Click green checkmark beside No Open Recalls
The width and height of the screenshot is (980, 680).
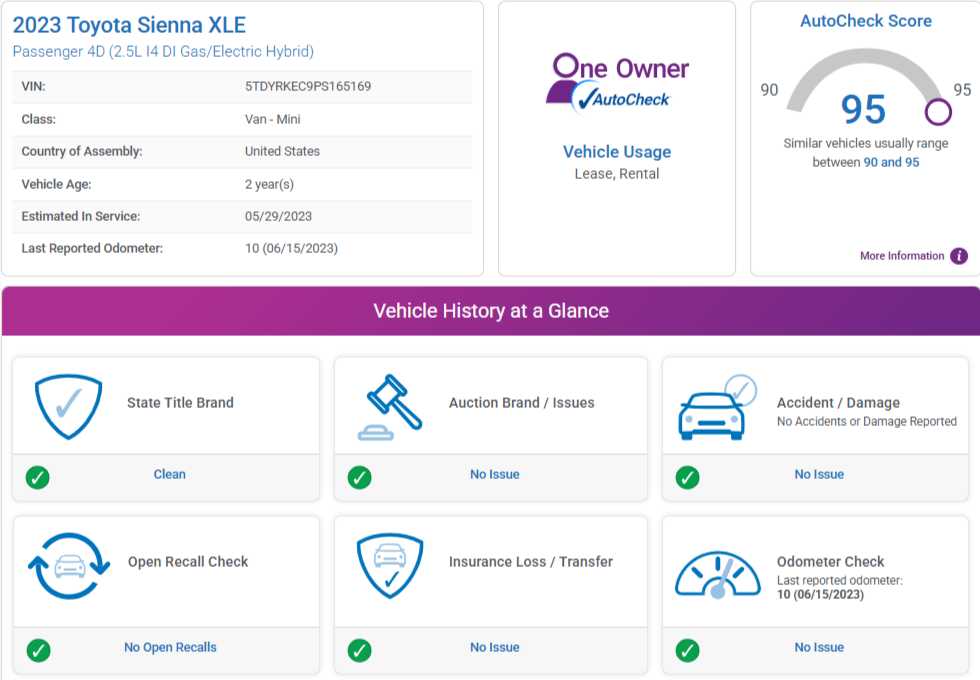pyautogui.click(x=38, y=651)
